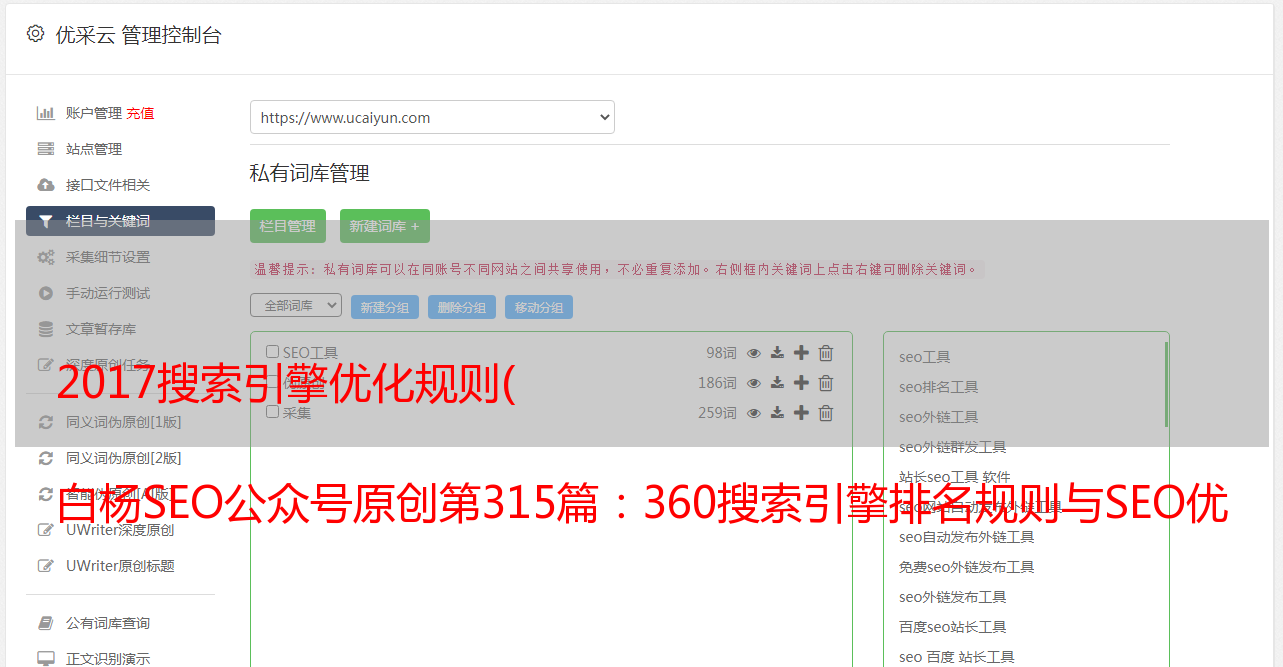Check the SEO工具 checkbox

point(272,352)
